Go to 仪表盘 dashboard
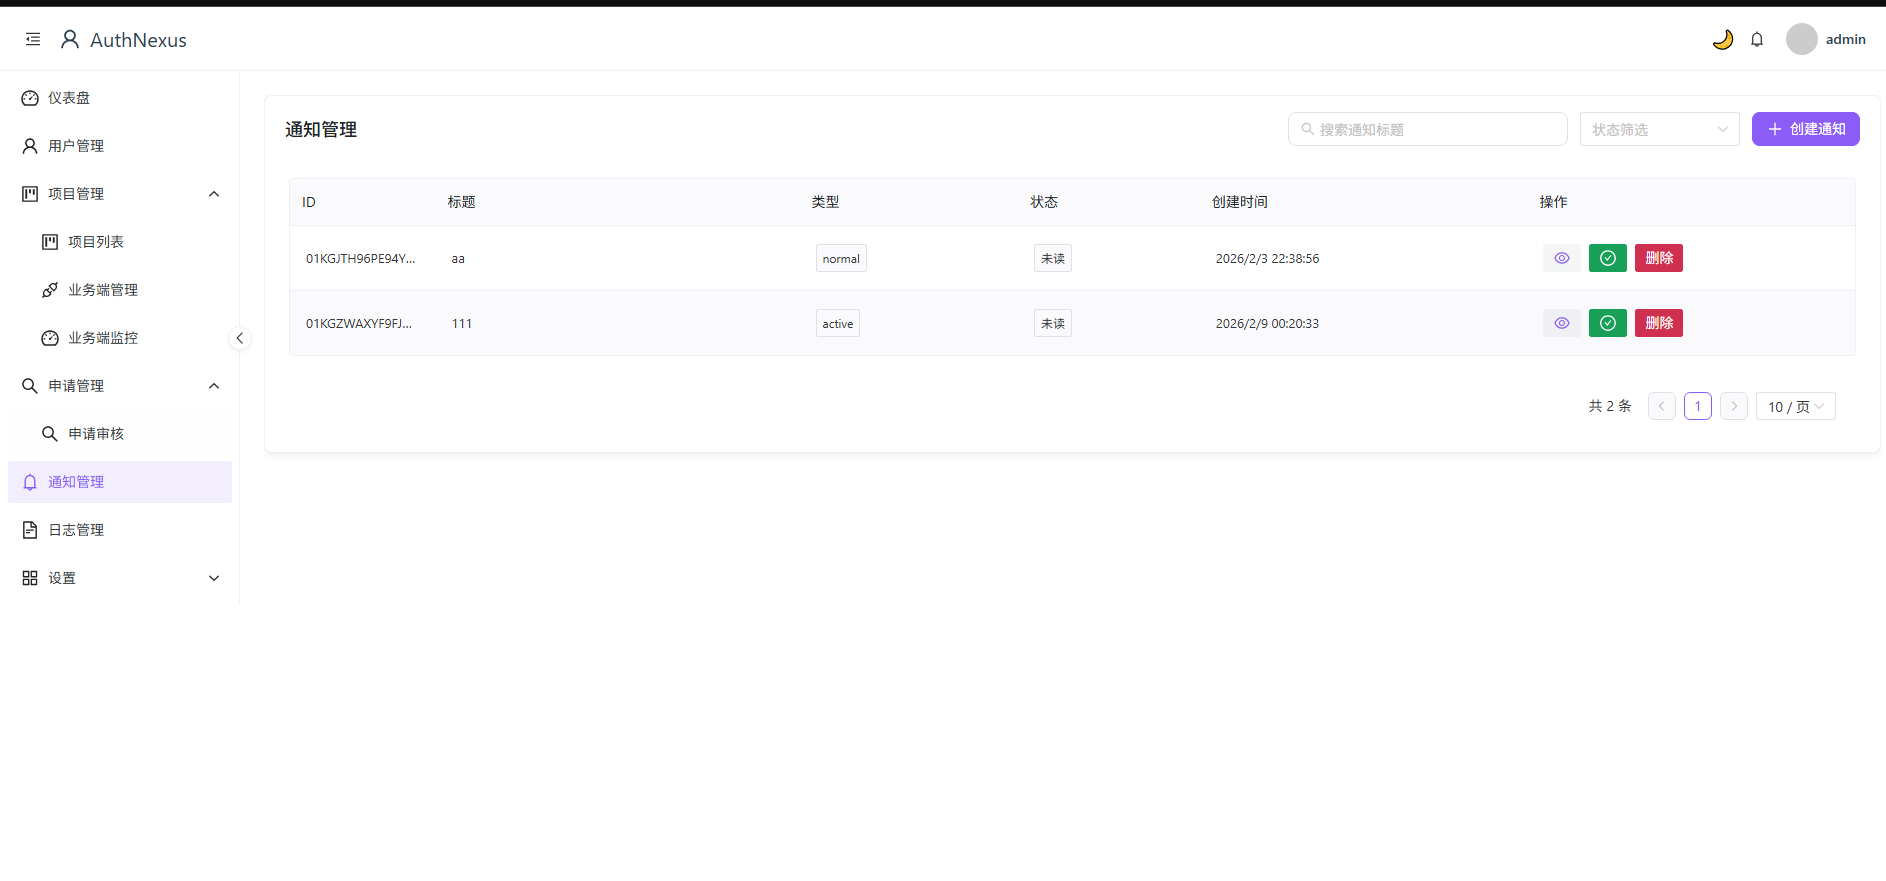Viewport: 1886px width, 881px height. click(69, 98)
